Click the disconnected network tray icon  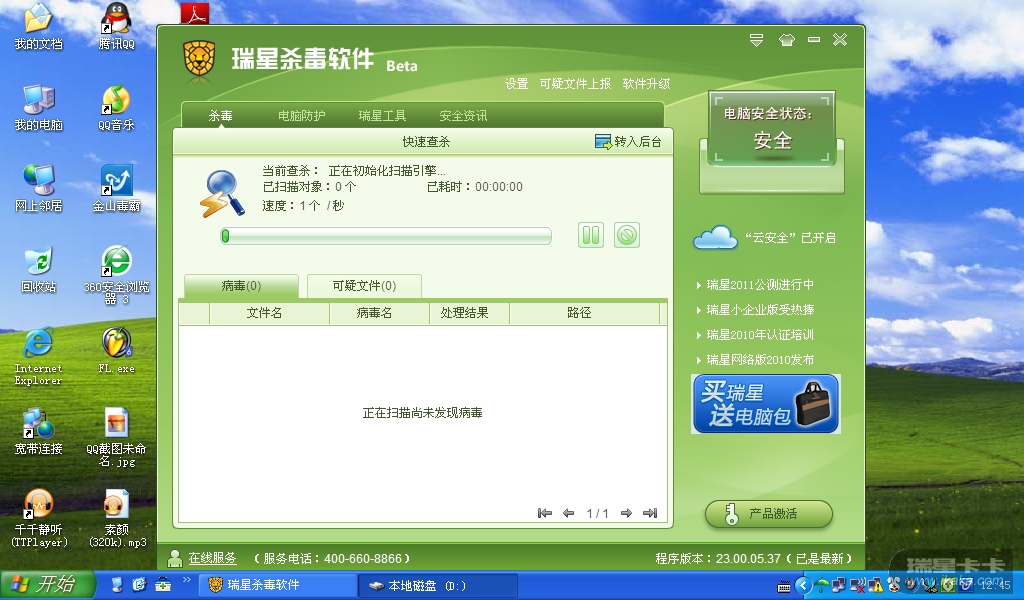857,585
